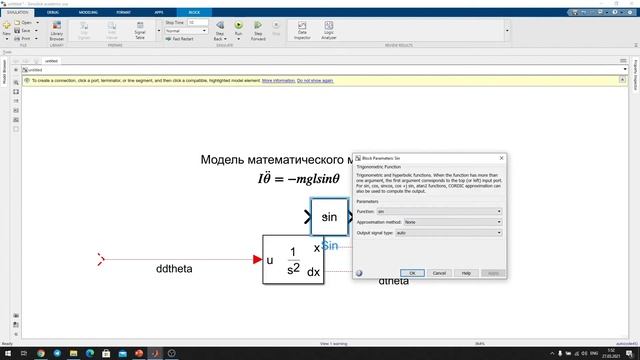Open the notification center icon
Screen dimensions: 640x360
coord(629,353)
